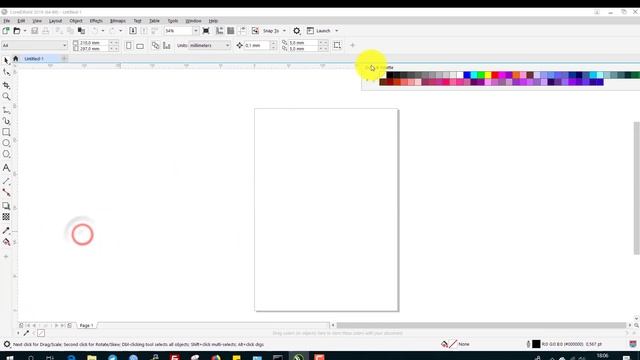Viewport: 640px width, 360px height.
Task: Expand the redo history dropdown arrow
Action: point(120,31)
